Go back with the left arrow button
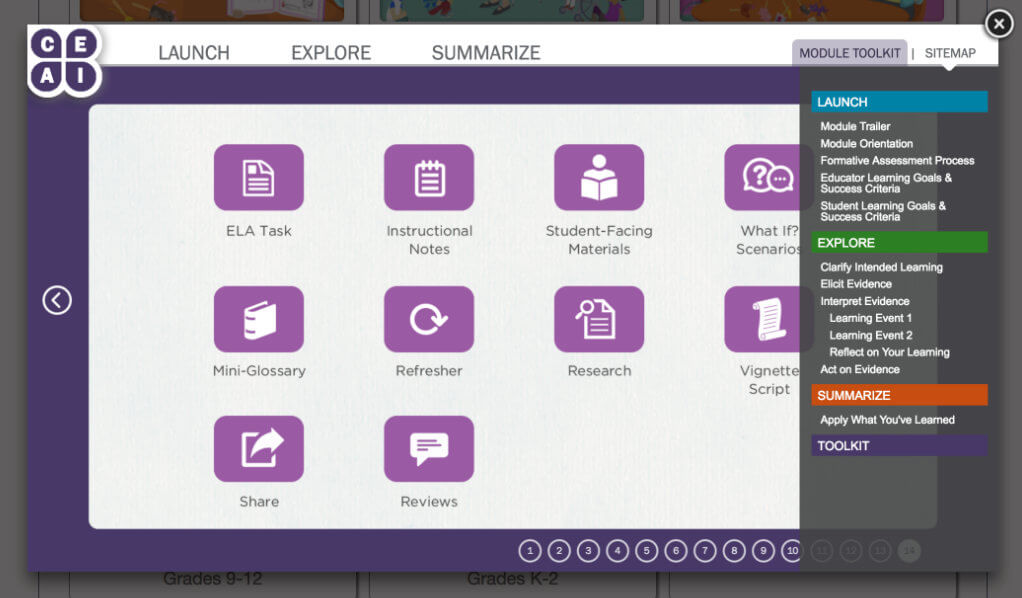The height and width of the screenshot is (598, 1022). [x=57, y=300]
